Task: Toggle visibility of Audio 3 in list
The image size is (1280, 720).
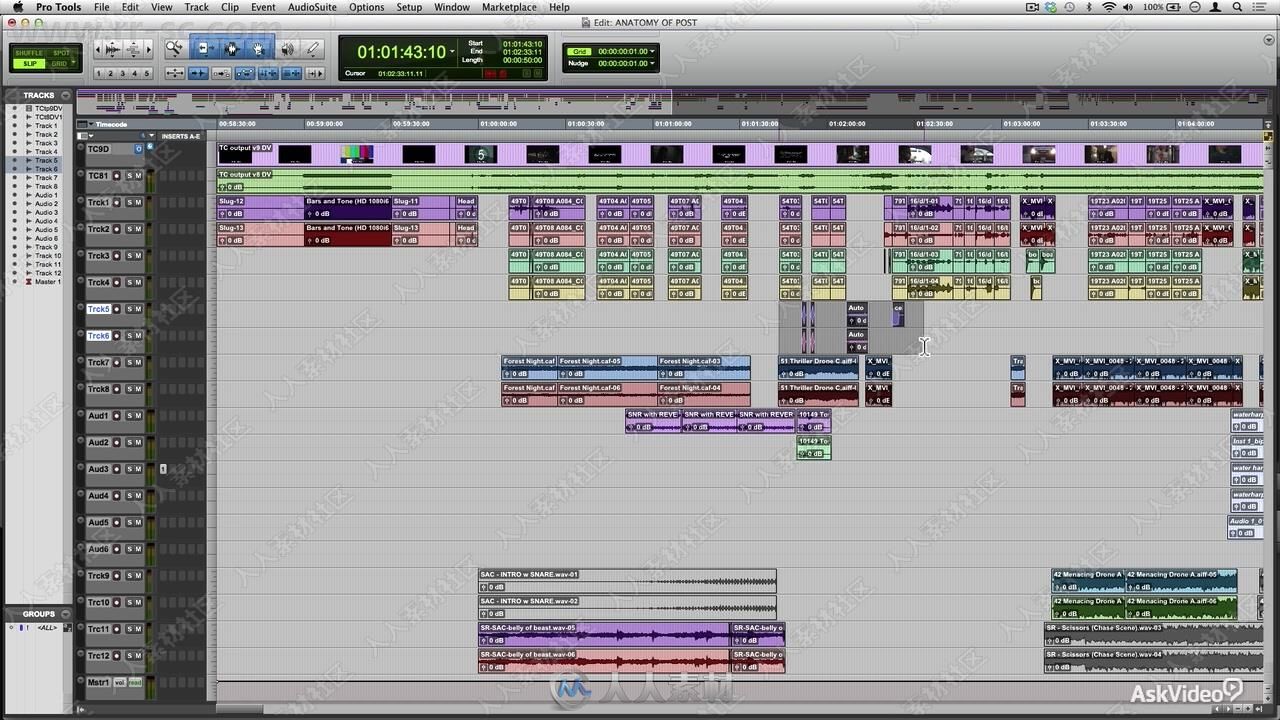Action: coord(15,213)
